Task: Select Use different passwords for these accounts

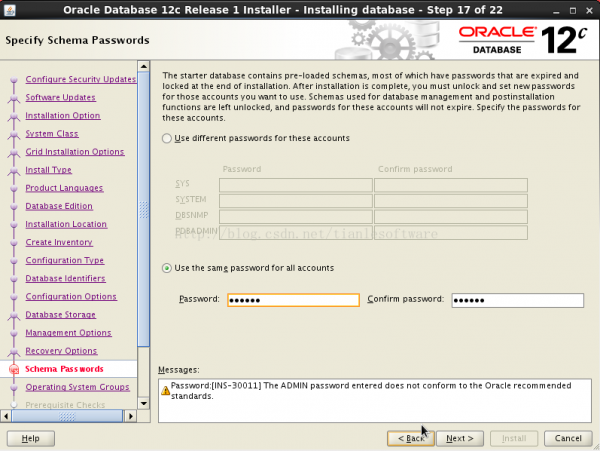Action: [x=167, y=138]
